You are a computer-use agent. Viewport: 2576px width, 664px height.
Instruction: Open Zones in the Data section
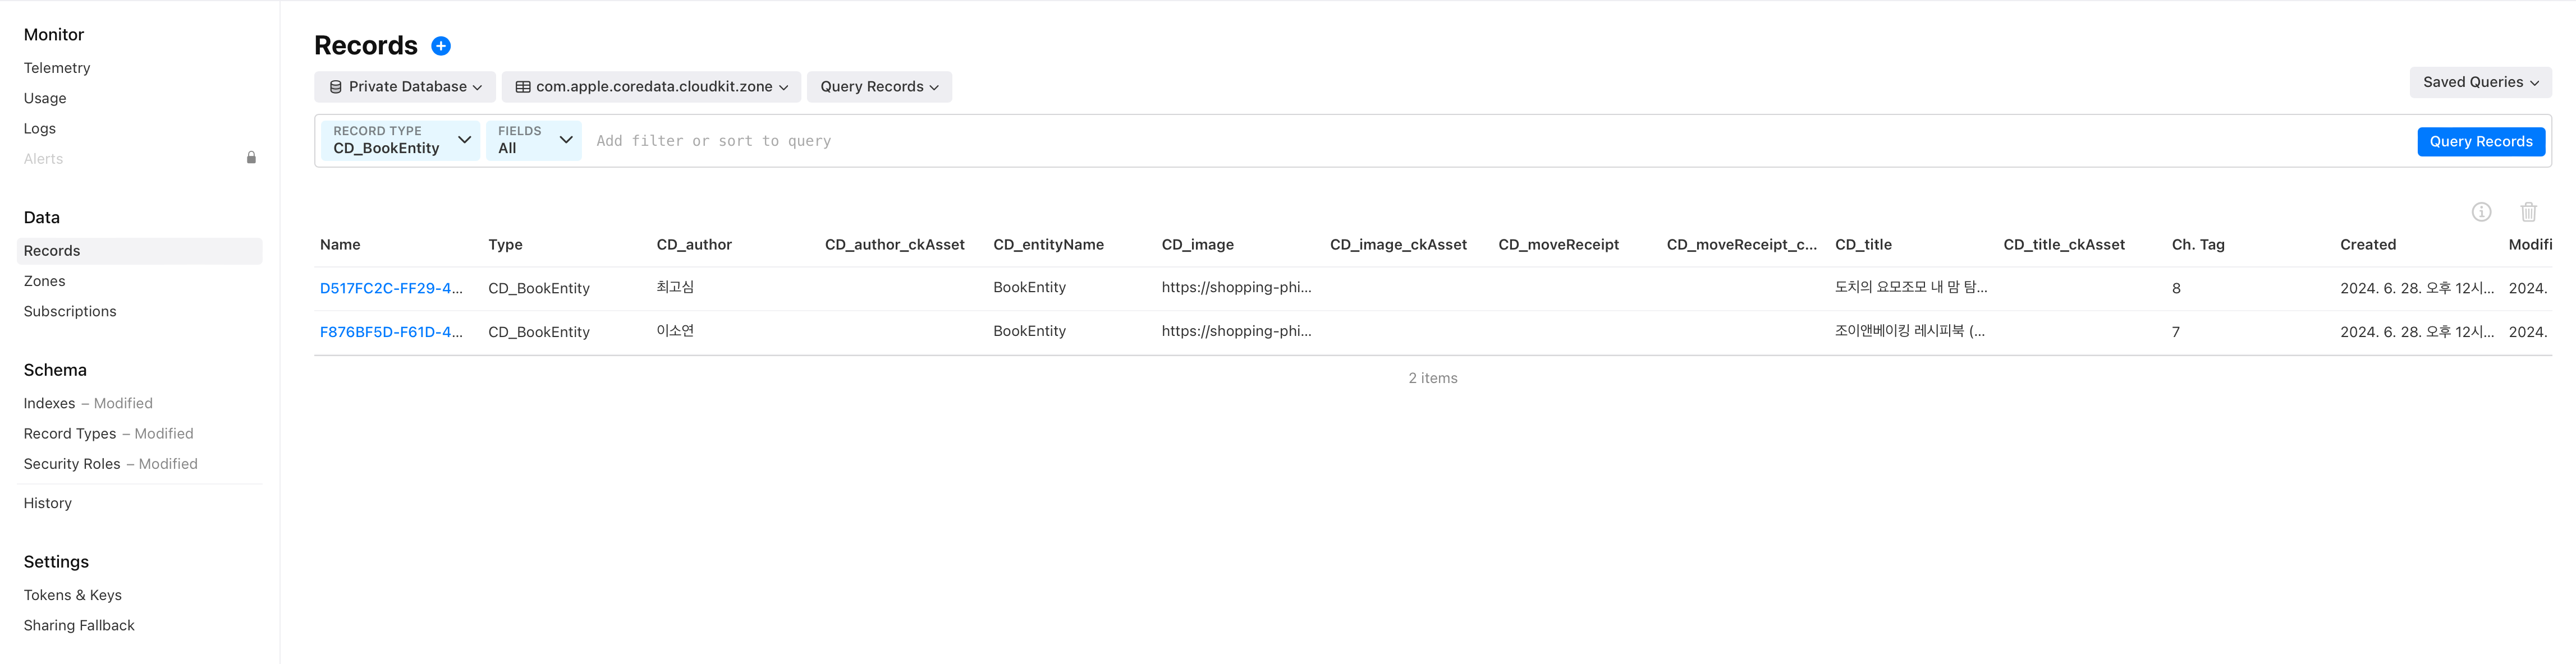pyautogui.click(x=45, y=281)
